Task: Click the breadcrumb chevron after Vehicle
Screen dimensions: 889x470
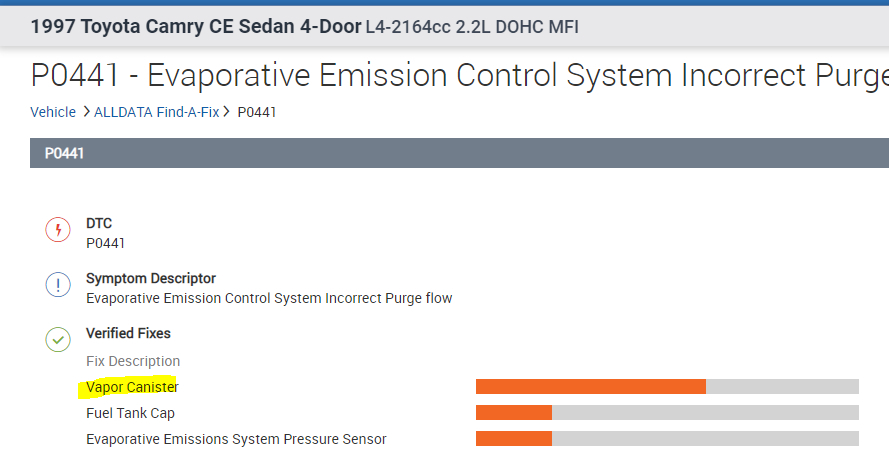Action: 86,112
